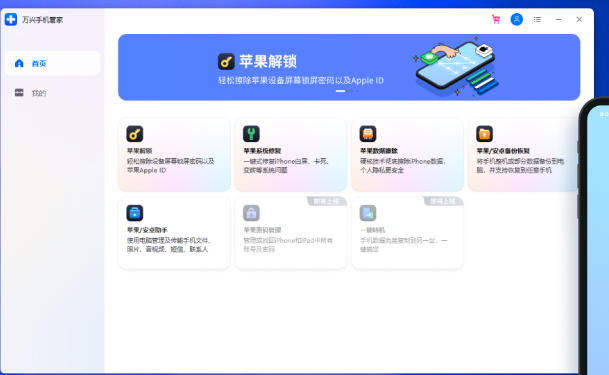
Task: Click the 苹果数据擦除 description about iPhone data
Action: pos(403,165)
